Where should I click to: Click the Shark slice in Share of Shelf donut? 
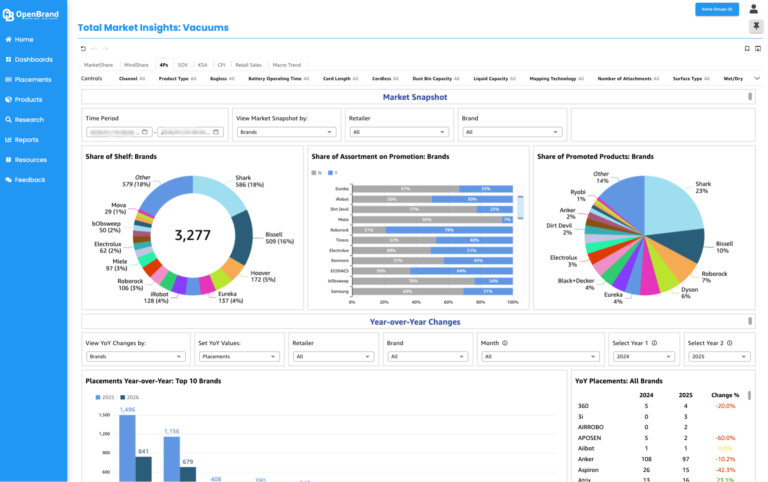(219, 193)
